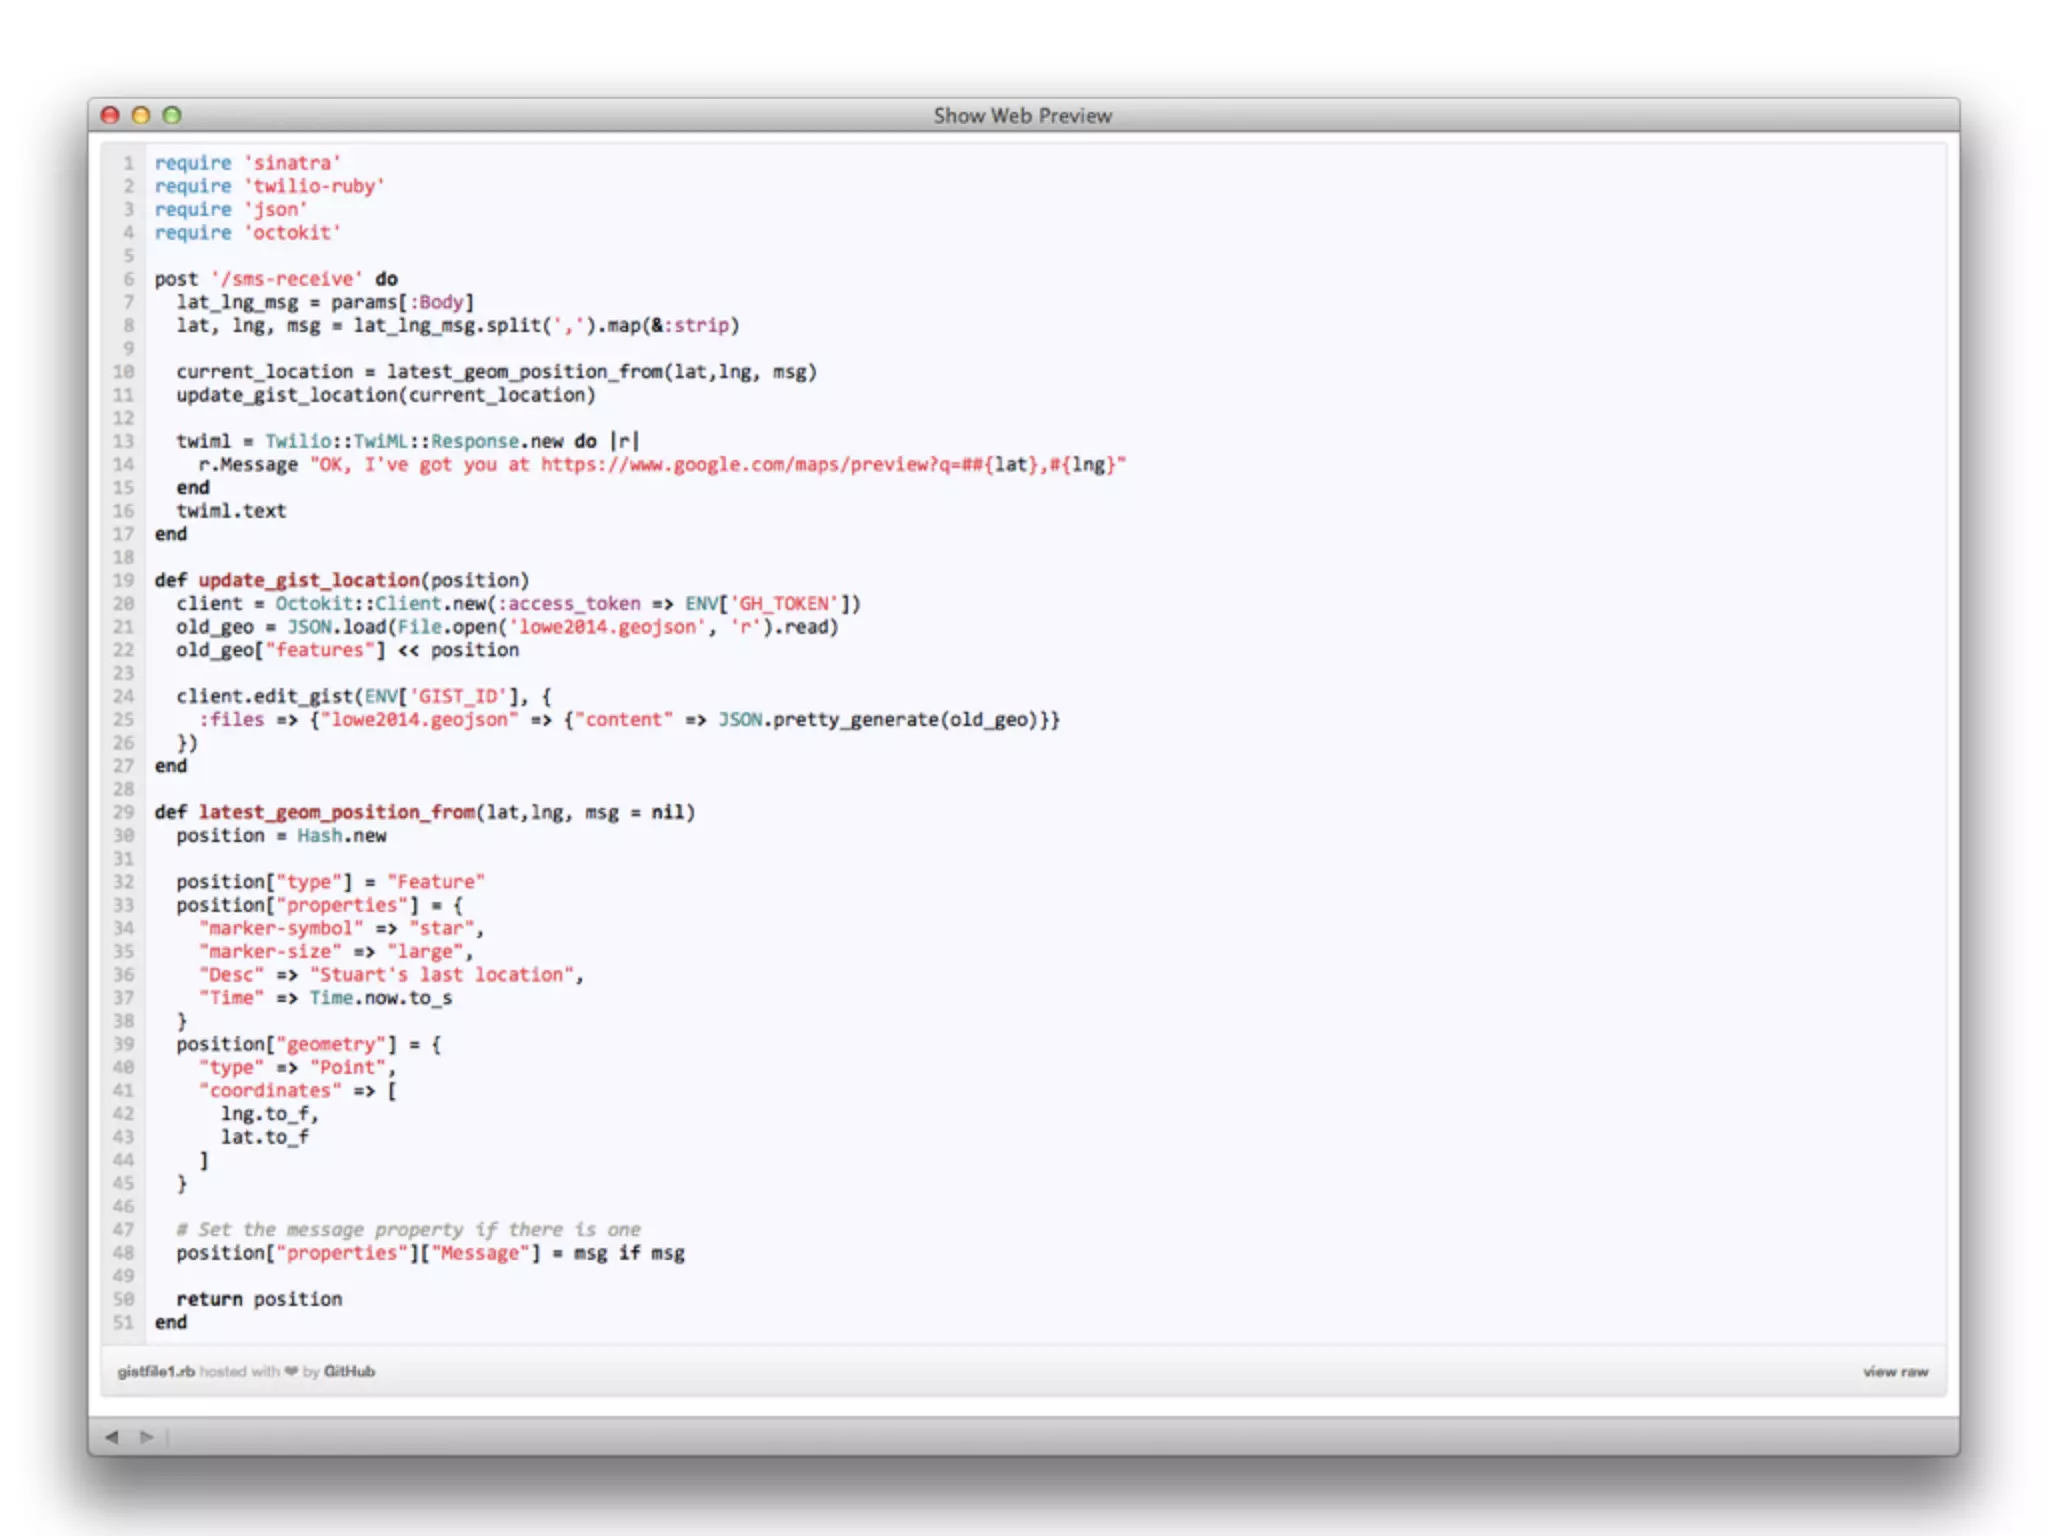The height and width of the screenshot is (1536, 2048).
Task: Click the forward navigation arrow
Action: click(147, 1437)
